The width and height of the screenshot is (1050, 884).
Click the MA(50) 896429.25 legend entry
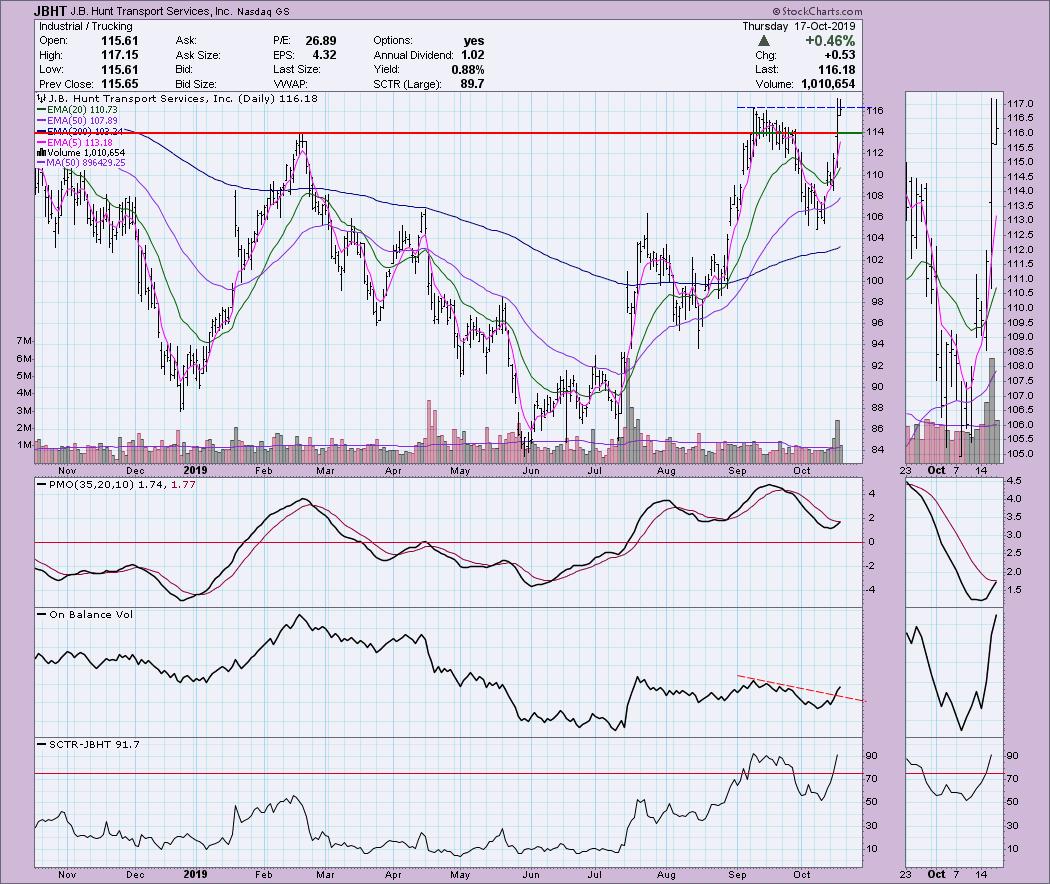(81, 163)
